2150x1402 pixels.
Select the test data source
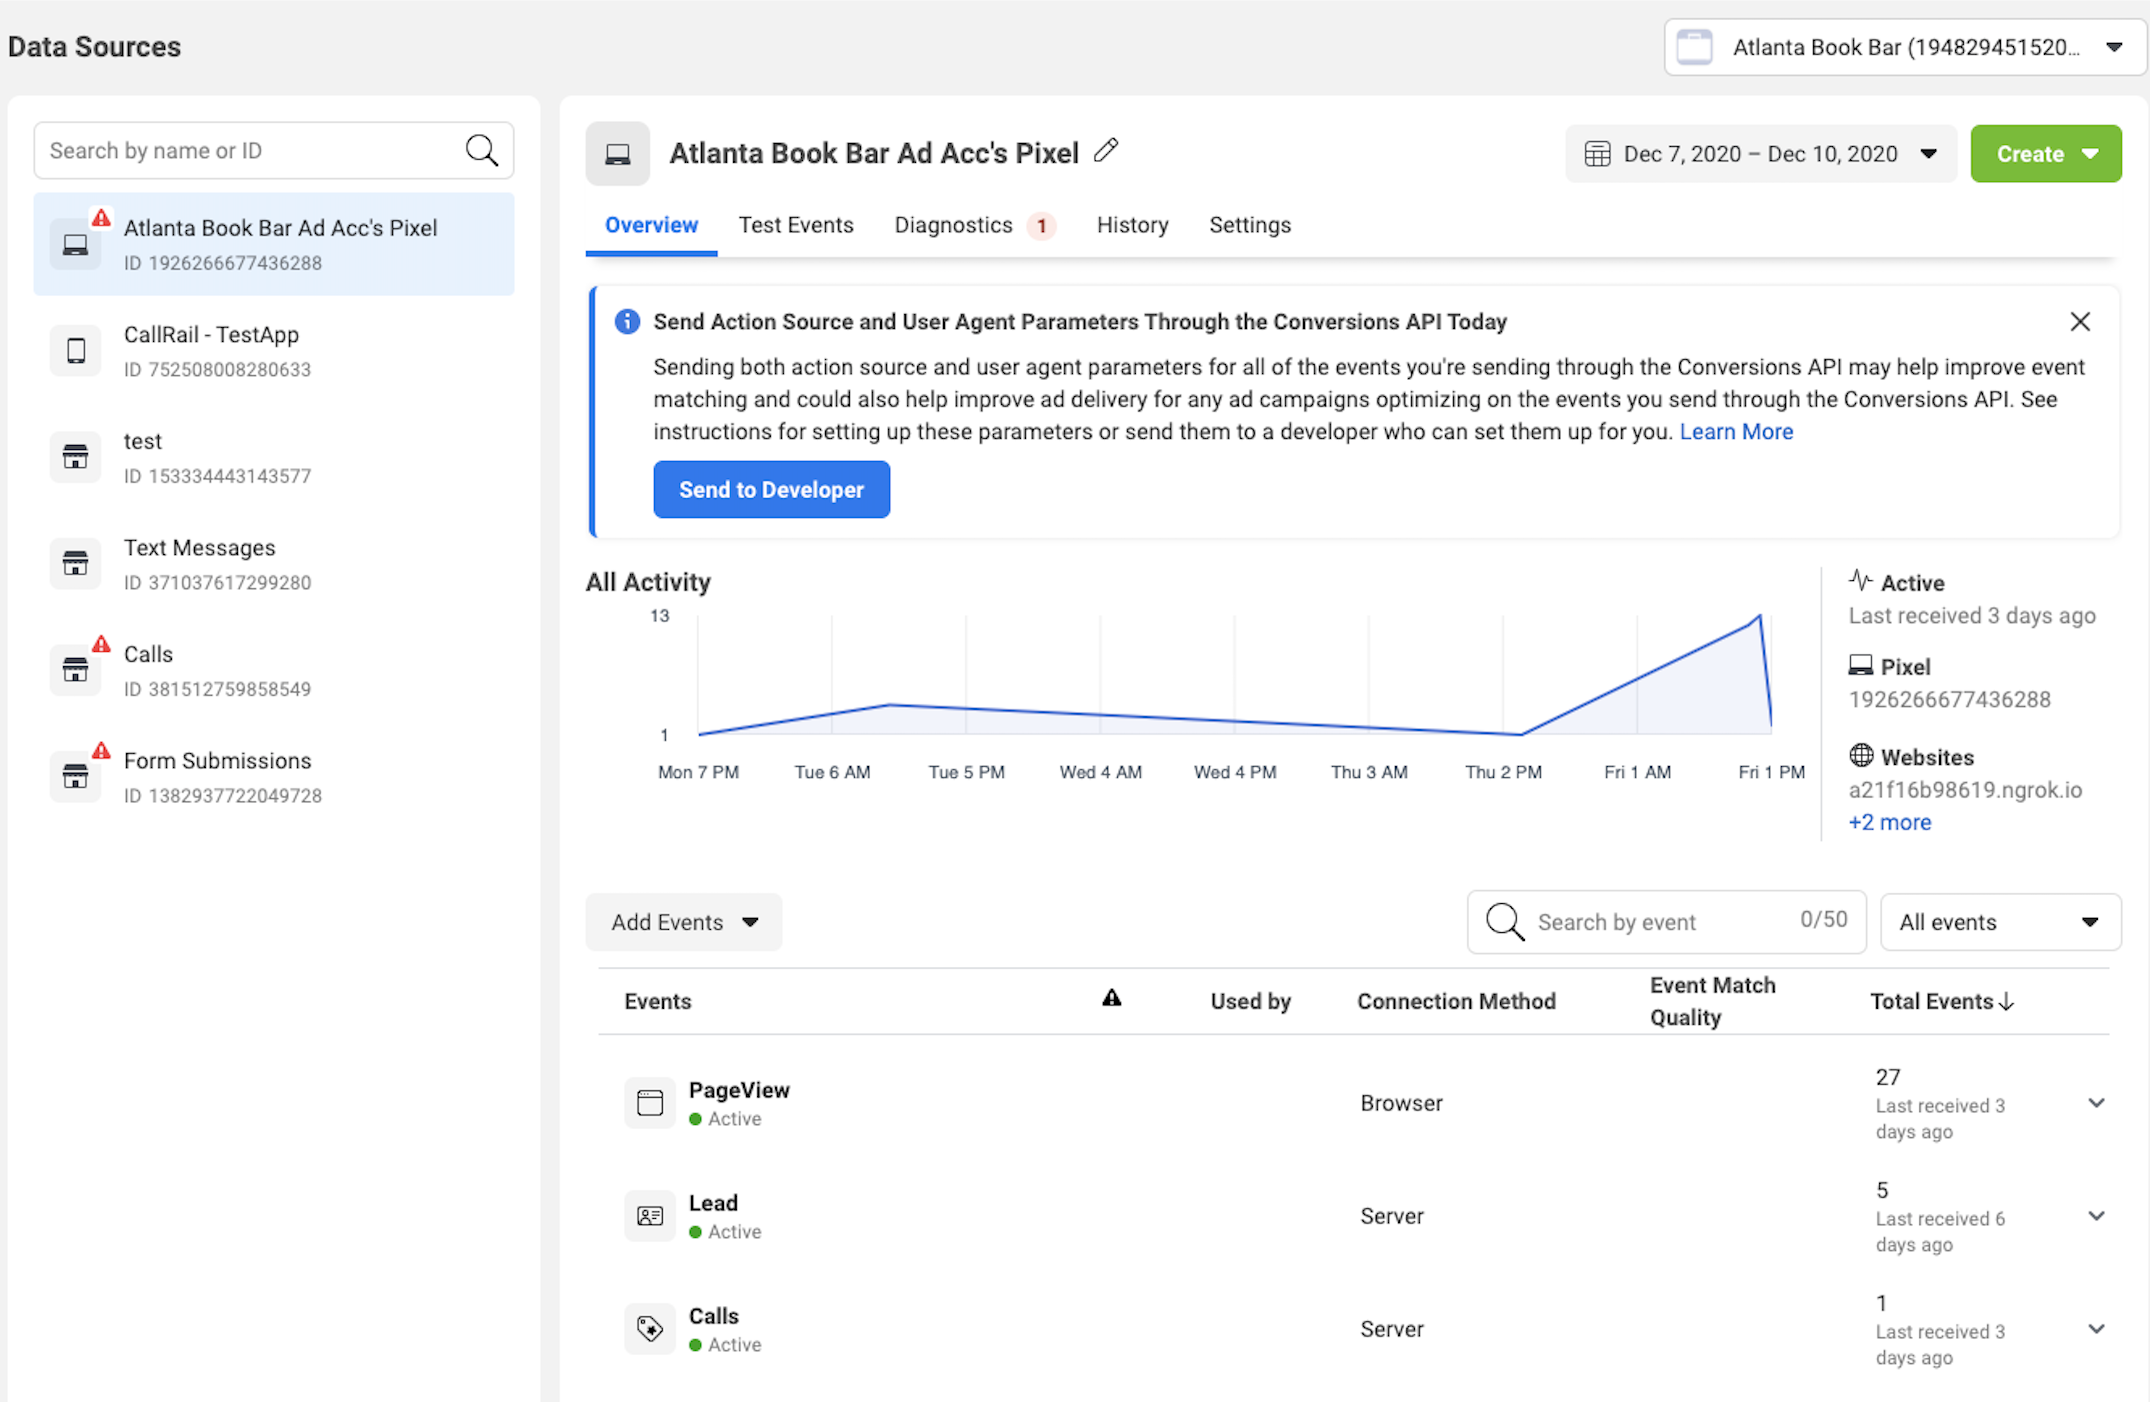[x=274, y=457]
